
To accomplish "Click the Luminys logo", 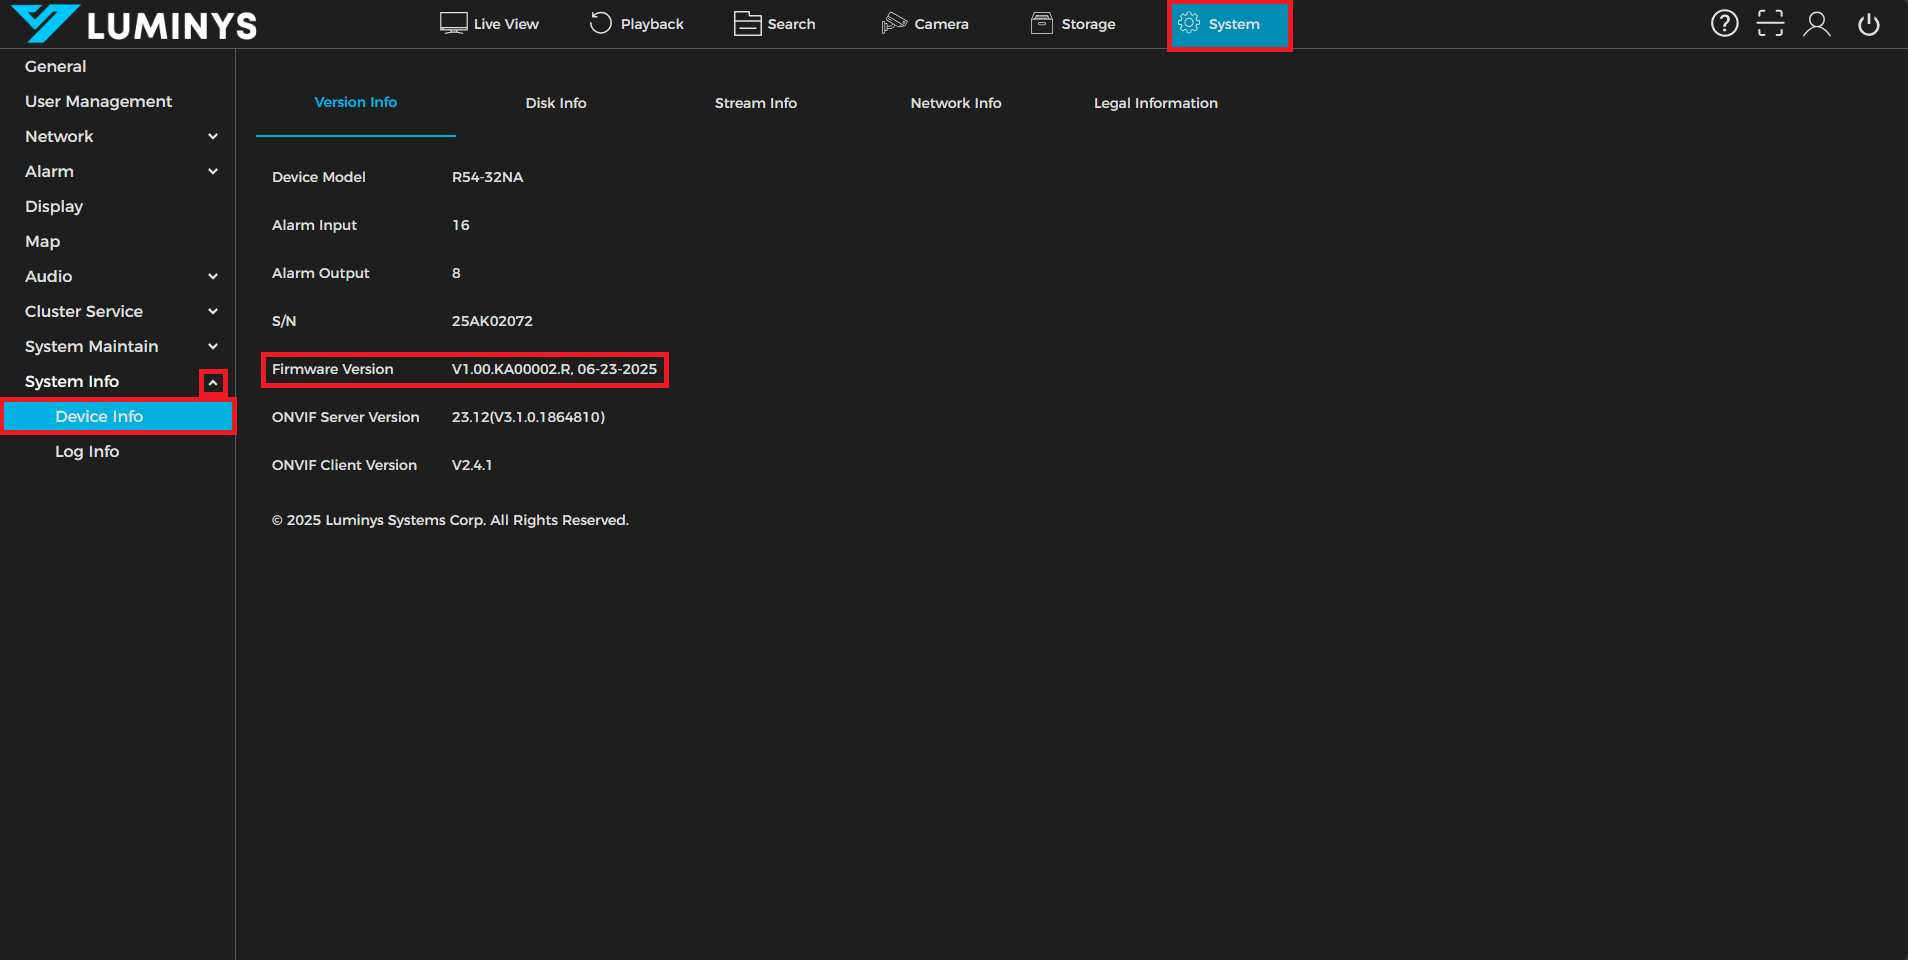I will tap(135, 24).
